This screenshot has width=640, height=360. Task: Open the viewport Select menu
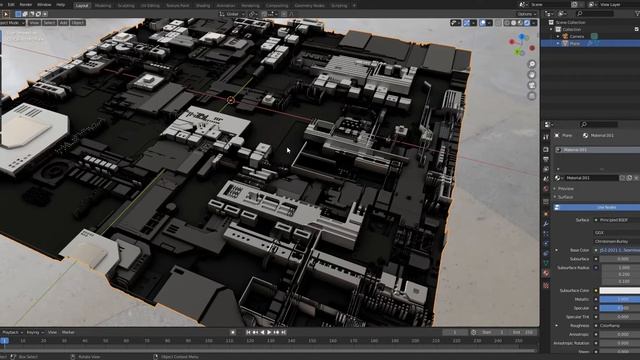point(49,22)
